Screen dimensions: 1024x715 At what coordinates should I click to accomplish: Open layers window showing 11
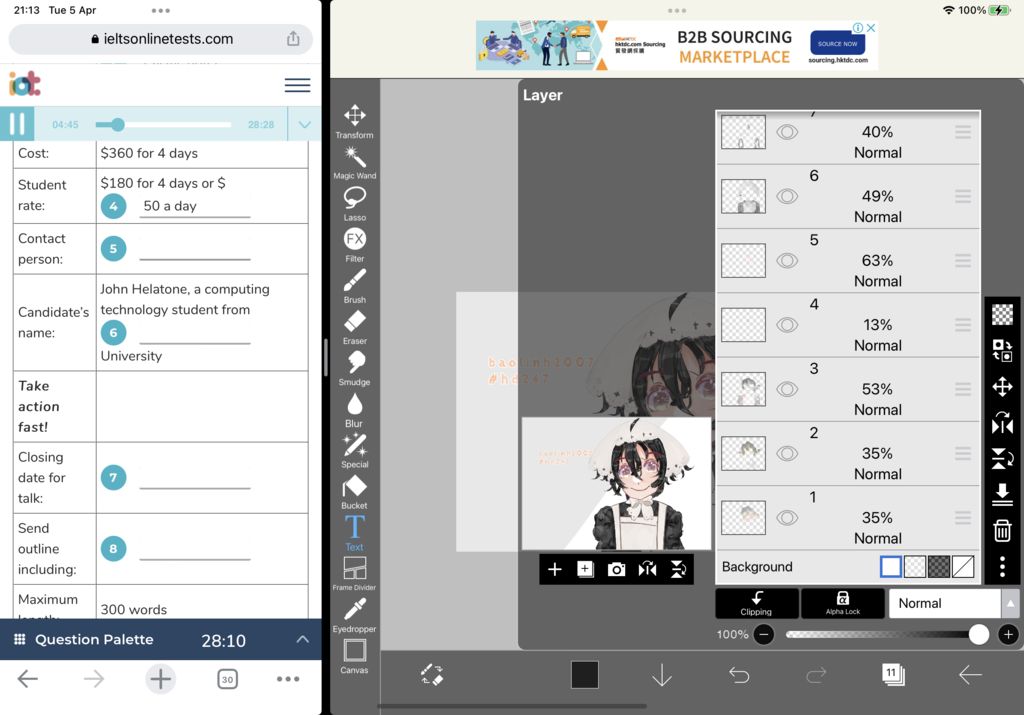[x=893, y=674]
